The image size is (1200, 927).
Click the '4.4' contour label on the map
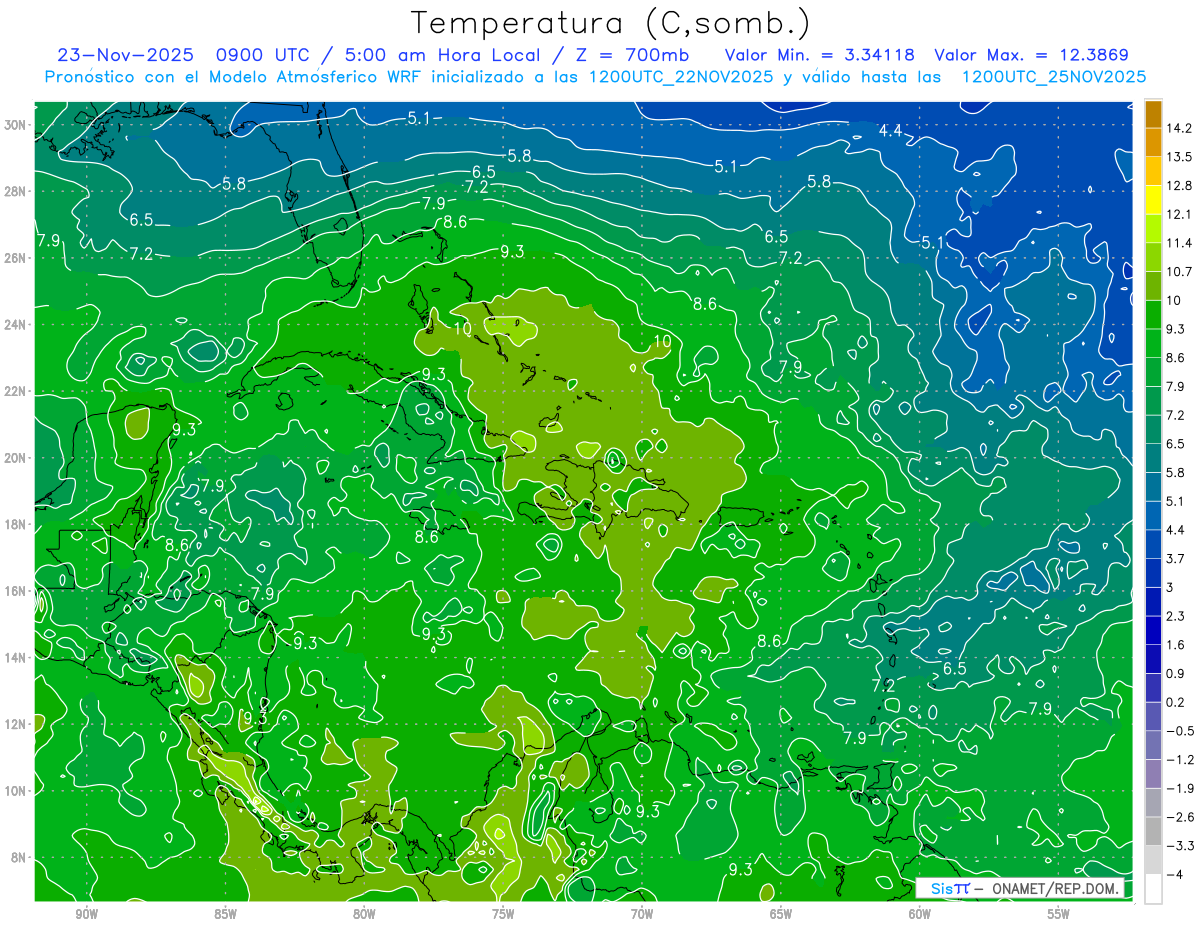pyautogui.click(x=891, y=131)
